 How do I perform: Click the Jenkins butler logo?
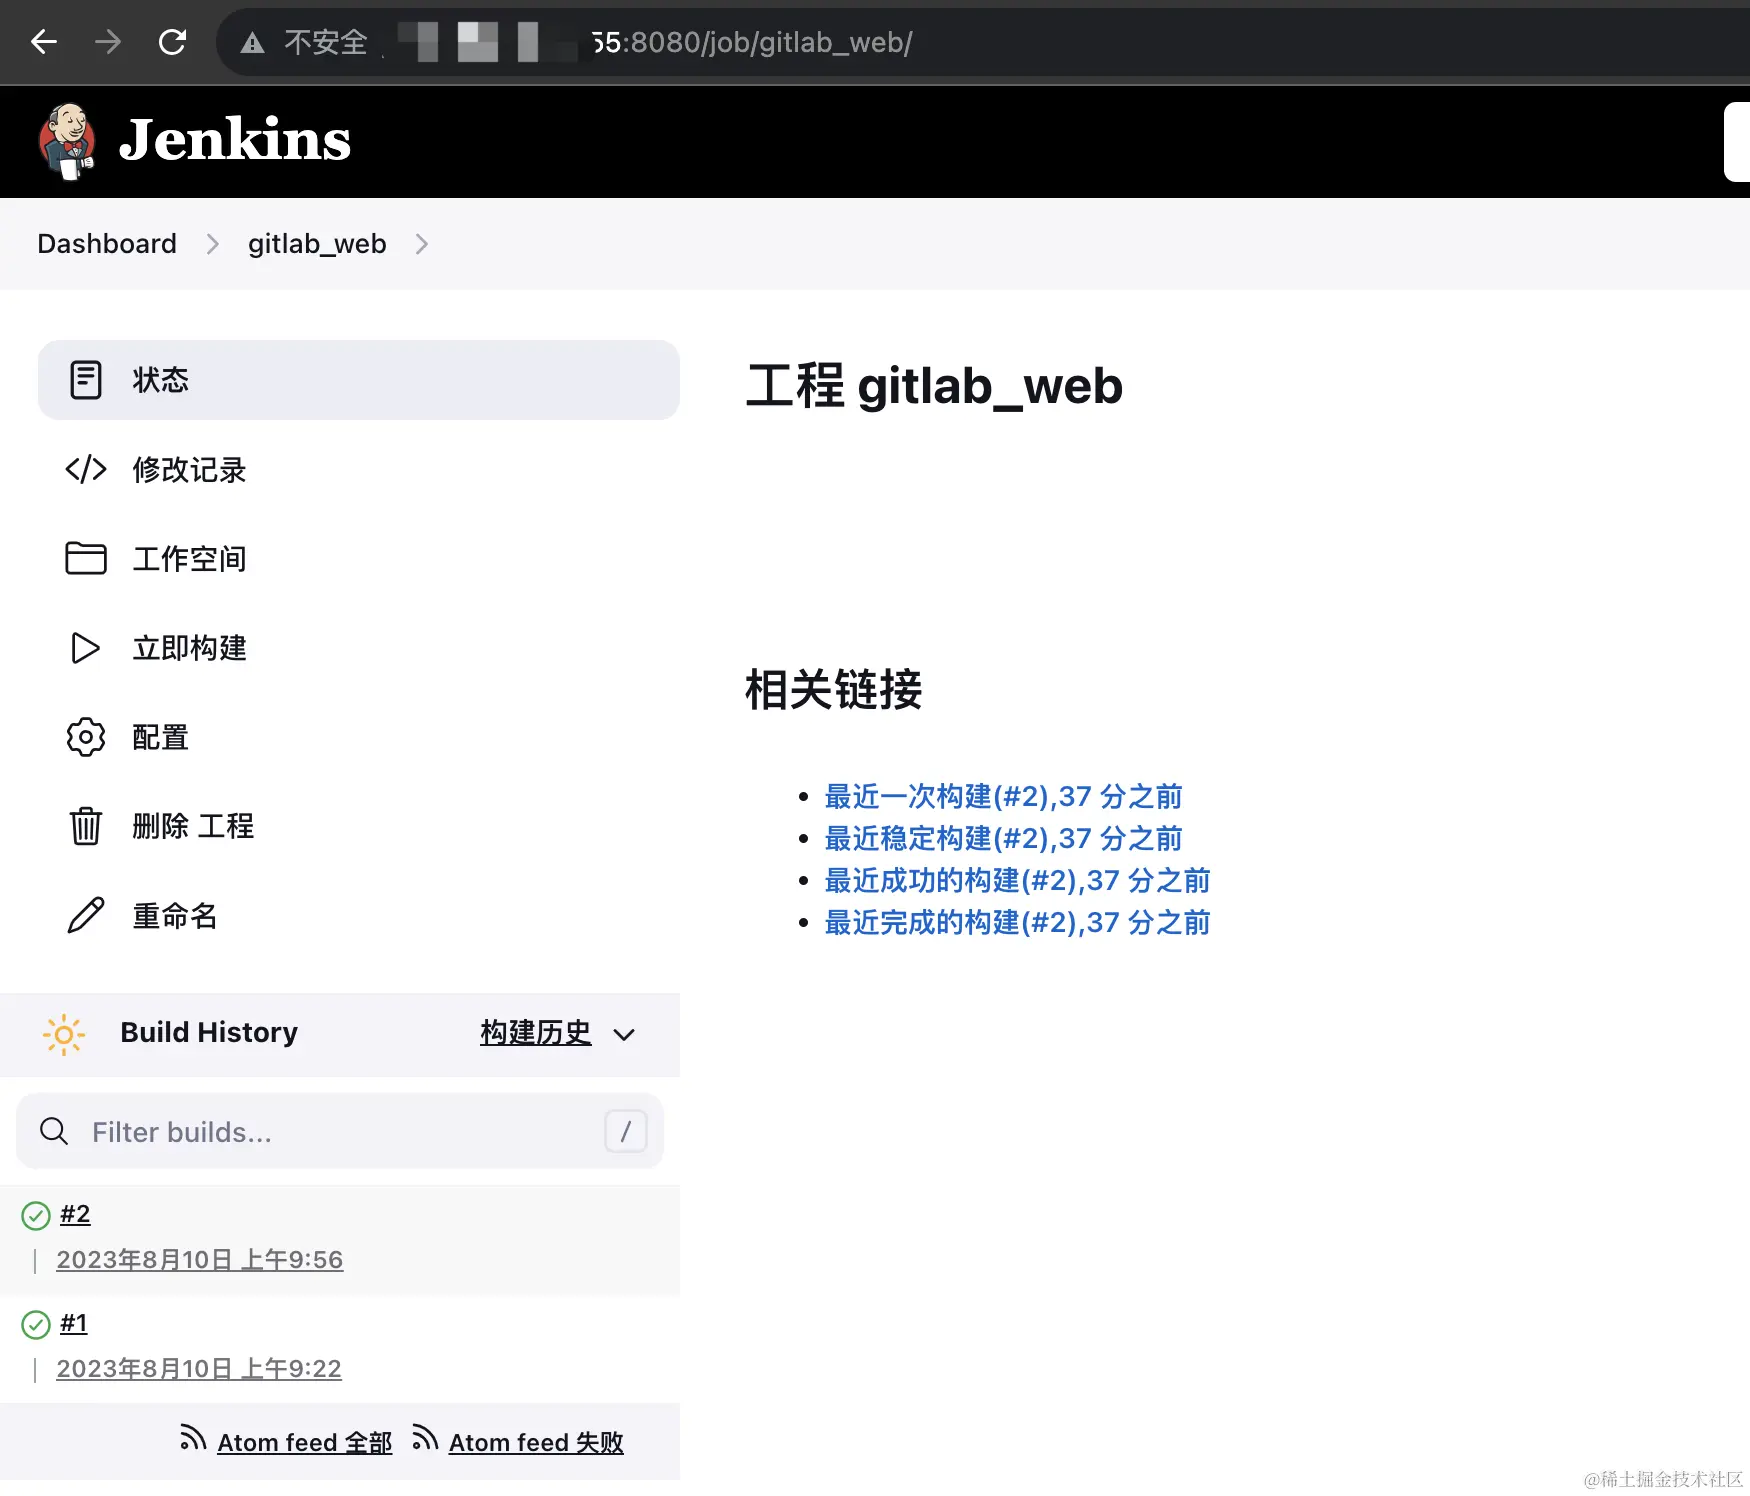pyautogui.click(x=68, y=141)
